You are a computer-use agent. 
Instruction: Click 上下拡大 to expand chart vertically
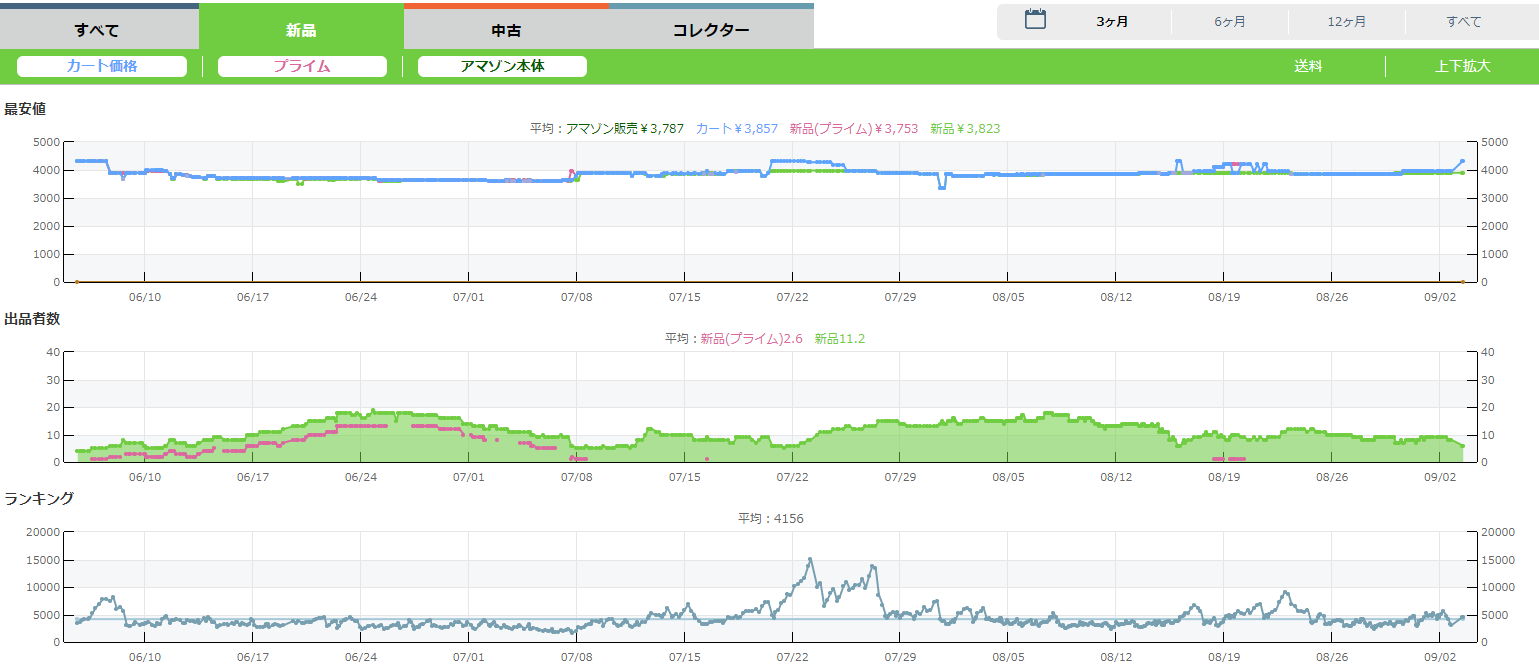coord(1462,66)
